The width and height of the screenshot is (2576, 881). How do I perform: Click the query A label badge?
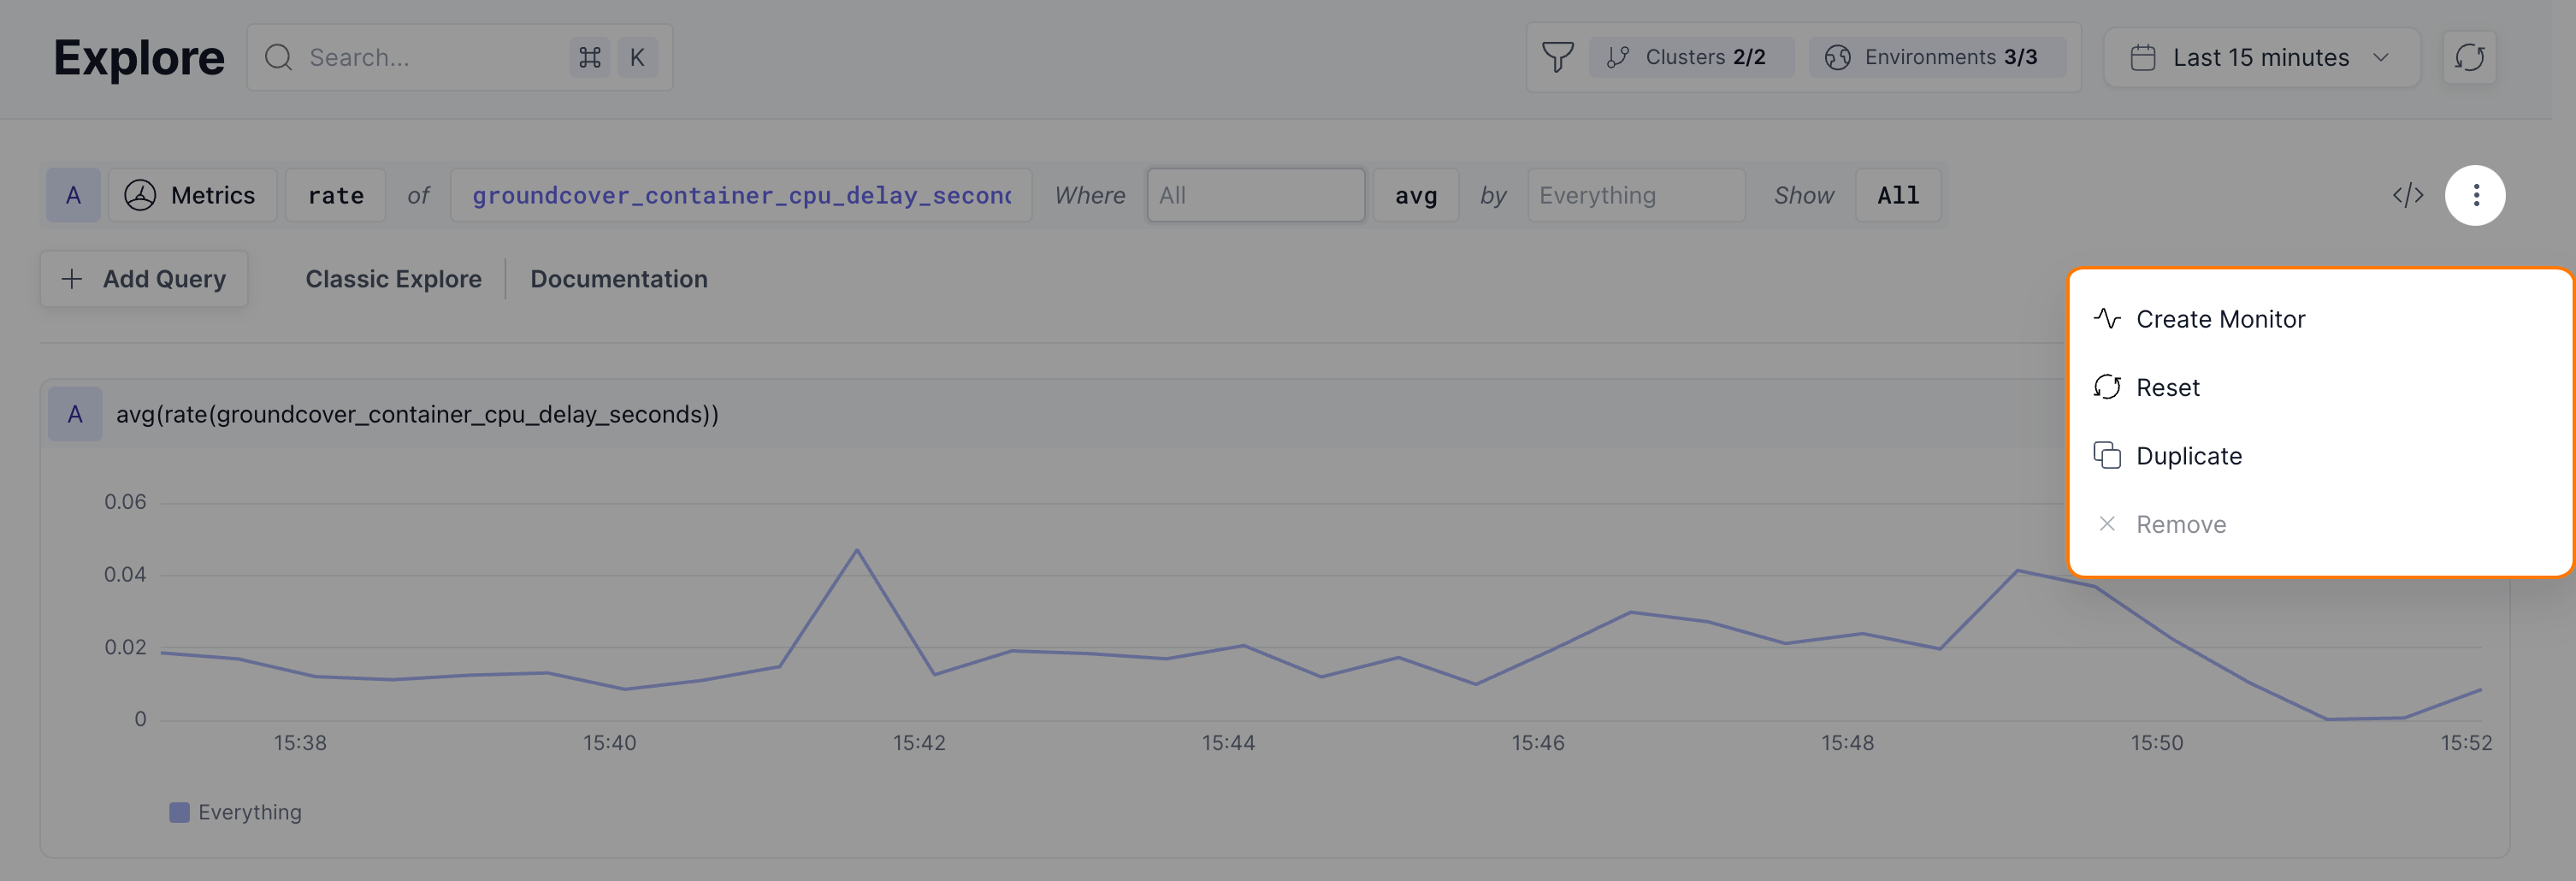[x=73, y=195]
